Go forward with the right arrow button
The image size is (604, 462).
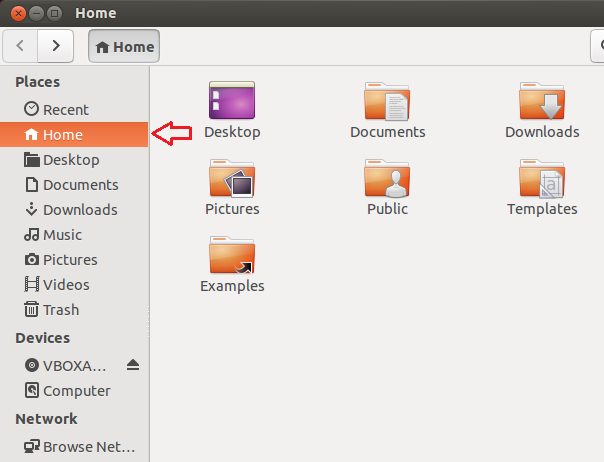tap(55, 46)
